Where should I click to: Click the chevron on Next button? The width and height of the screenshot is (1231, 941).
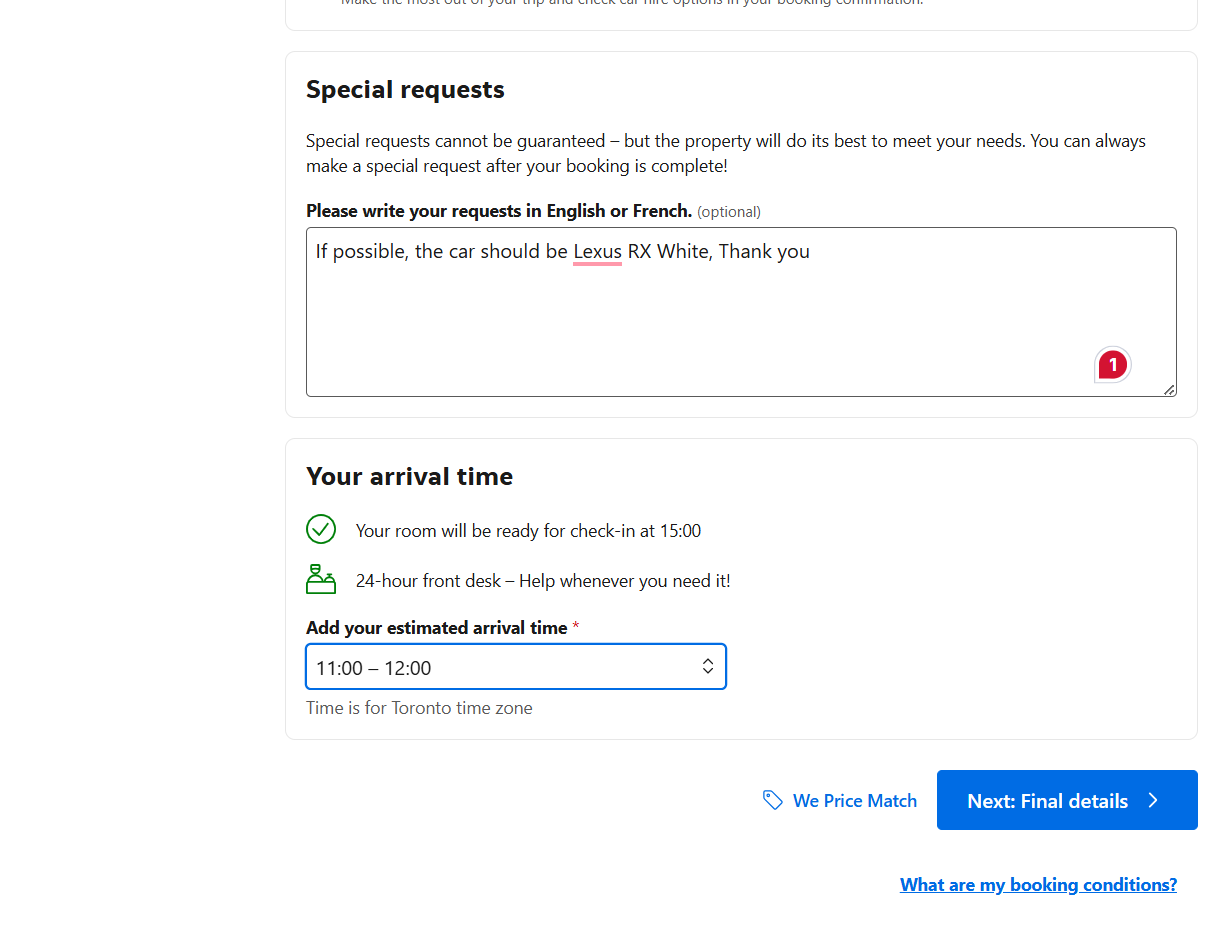[1153, 800]
